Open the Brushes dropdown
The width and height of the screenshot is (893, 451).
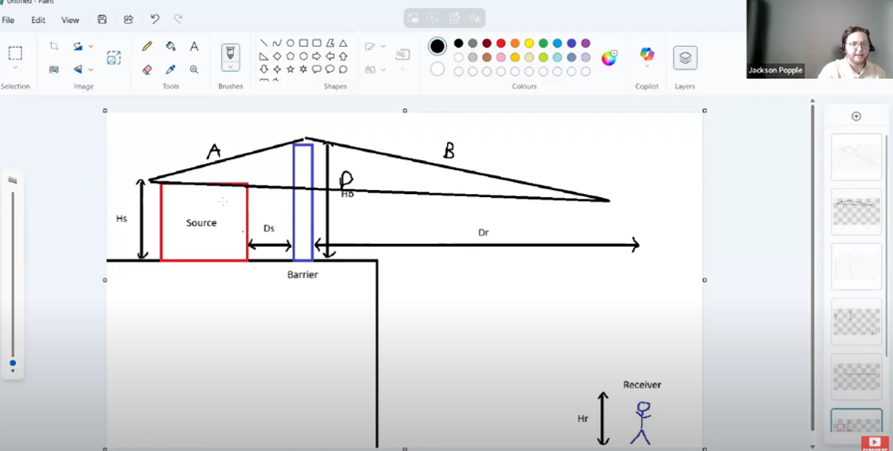(x=230, y=68)
